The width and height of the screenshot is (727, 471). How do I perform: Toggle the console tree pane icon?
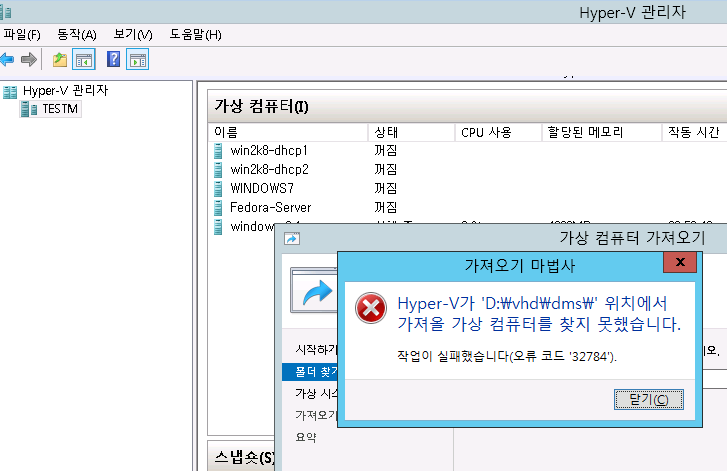(84, 59)
